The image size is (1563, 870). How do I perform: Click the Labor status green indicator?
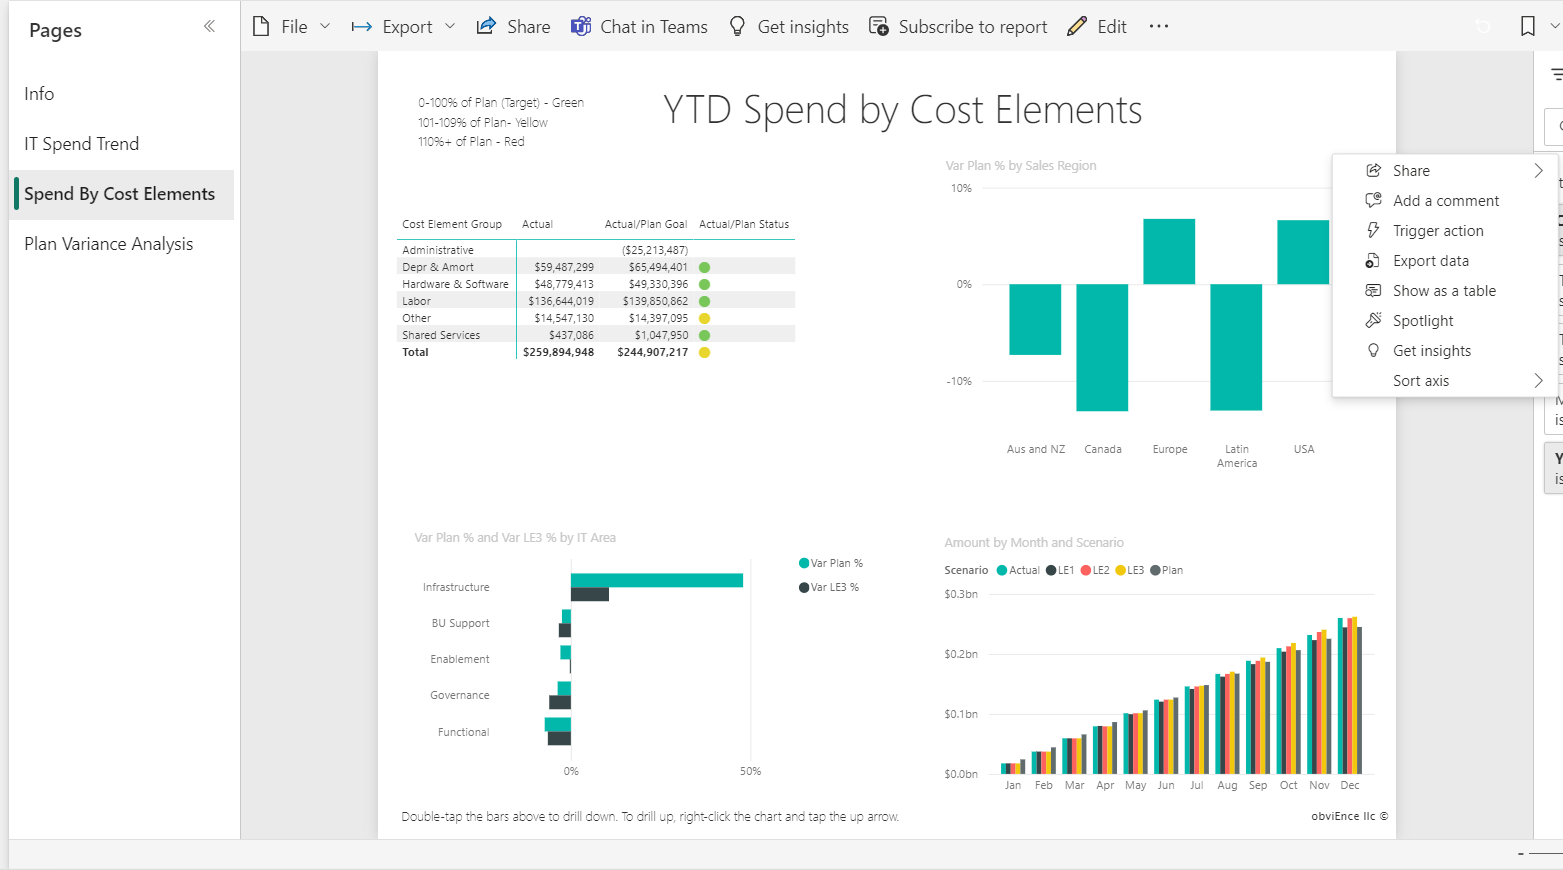[x=704, y=301]
